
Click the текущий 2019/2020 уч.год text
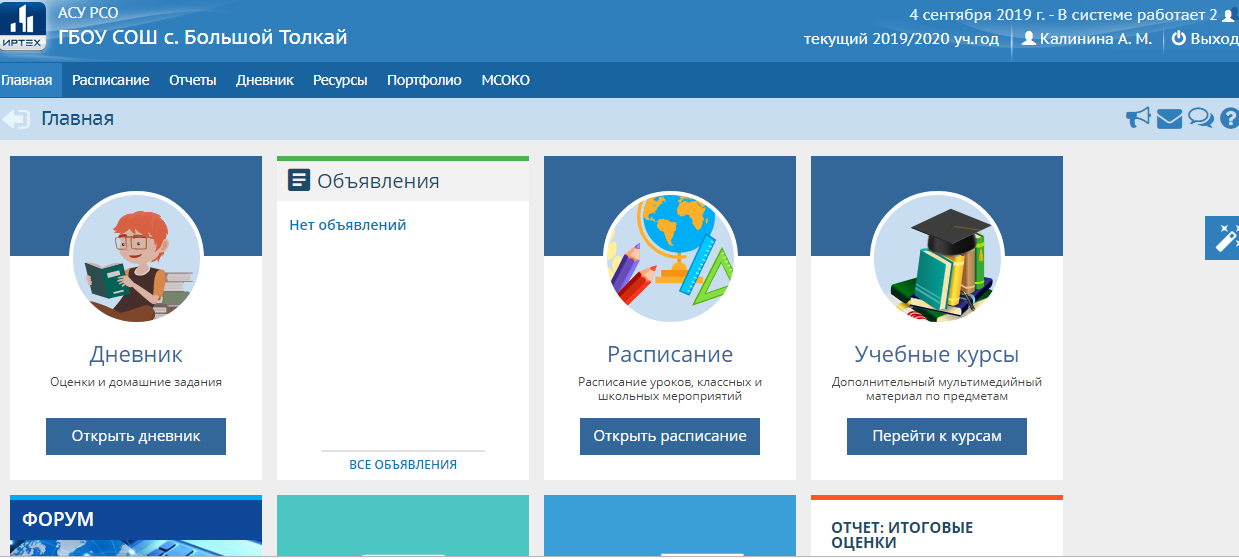click(x=902, y=39)
